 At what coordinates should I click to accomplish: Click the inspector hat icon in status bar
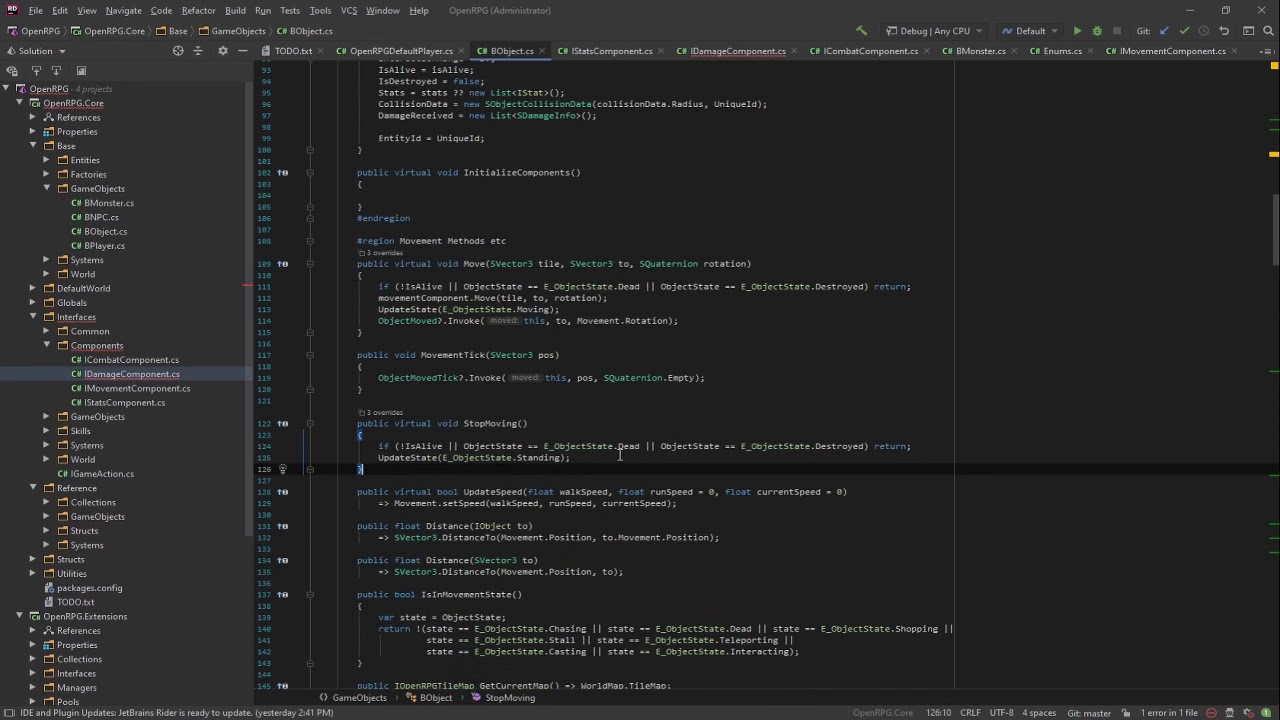click(x=1230, y=713)
